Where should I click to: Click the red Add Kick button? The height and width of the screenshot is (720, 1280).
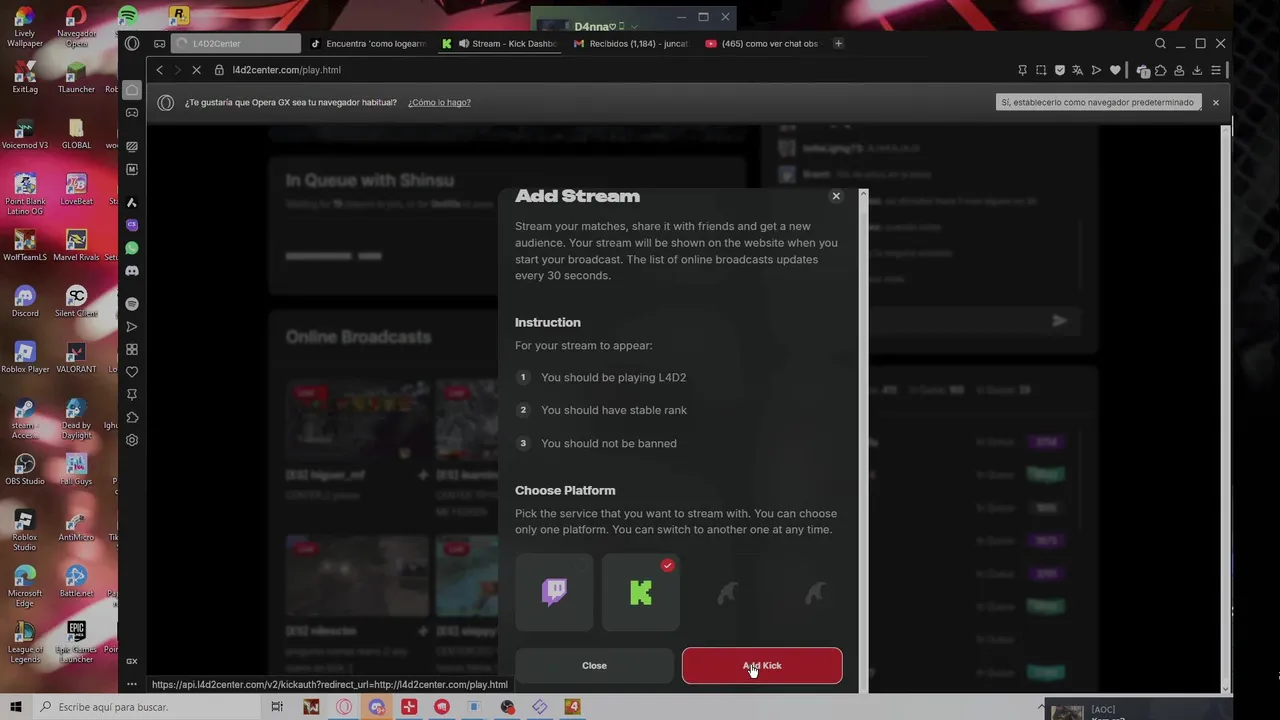762,666
